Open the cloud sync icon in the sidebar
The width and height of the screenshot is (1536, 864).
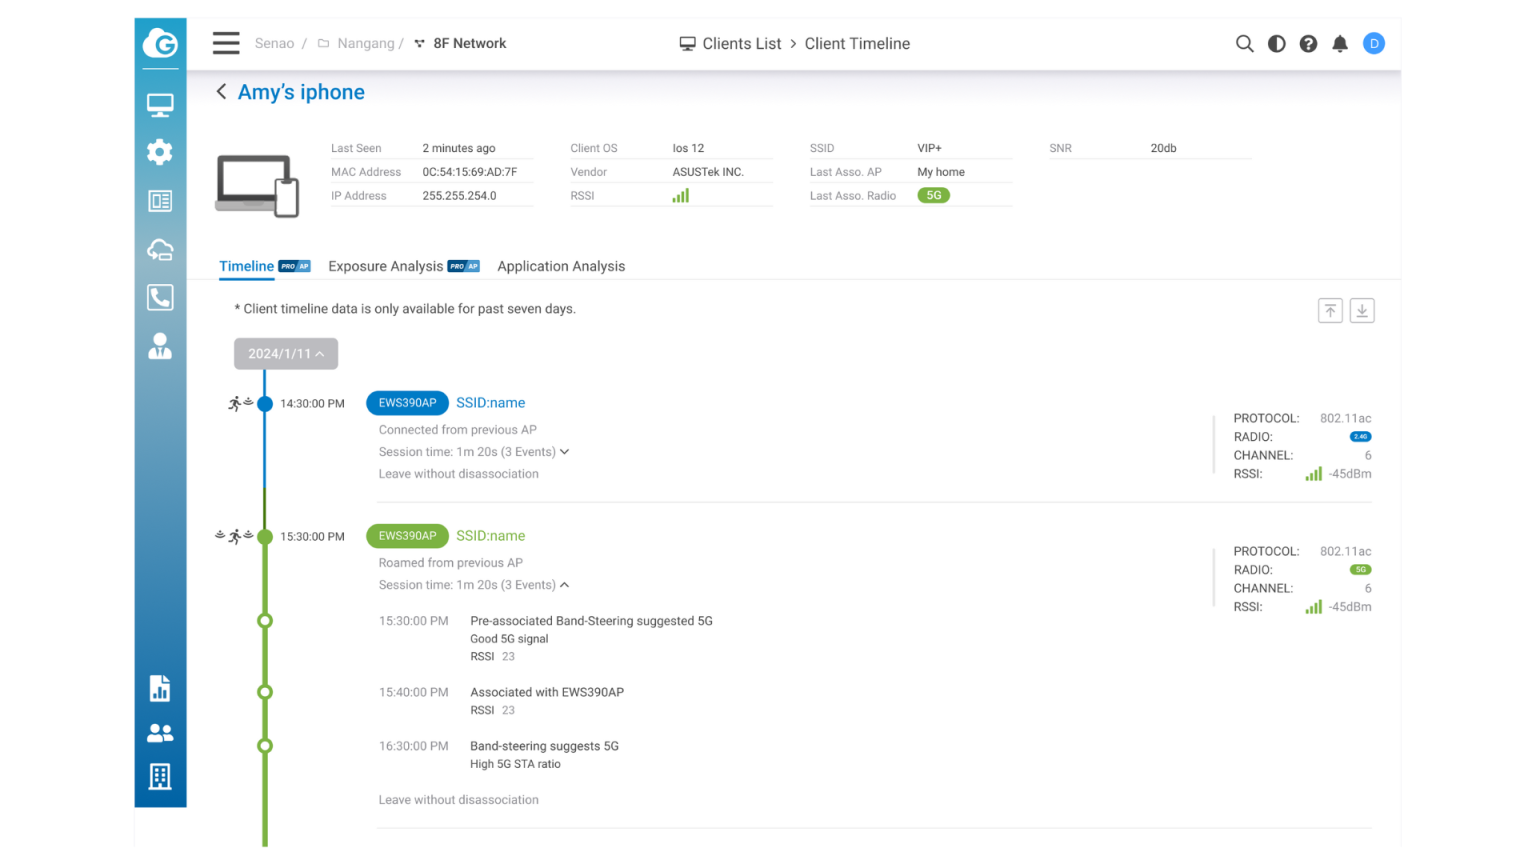tap(160, 249)
